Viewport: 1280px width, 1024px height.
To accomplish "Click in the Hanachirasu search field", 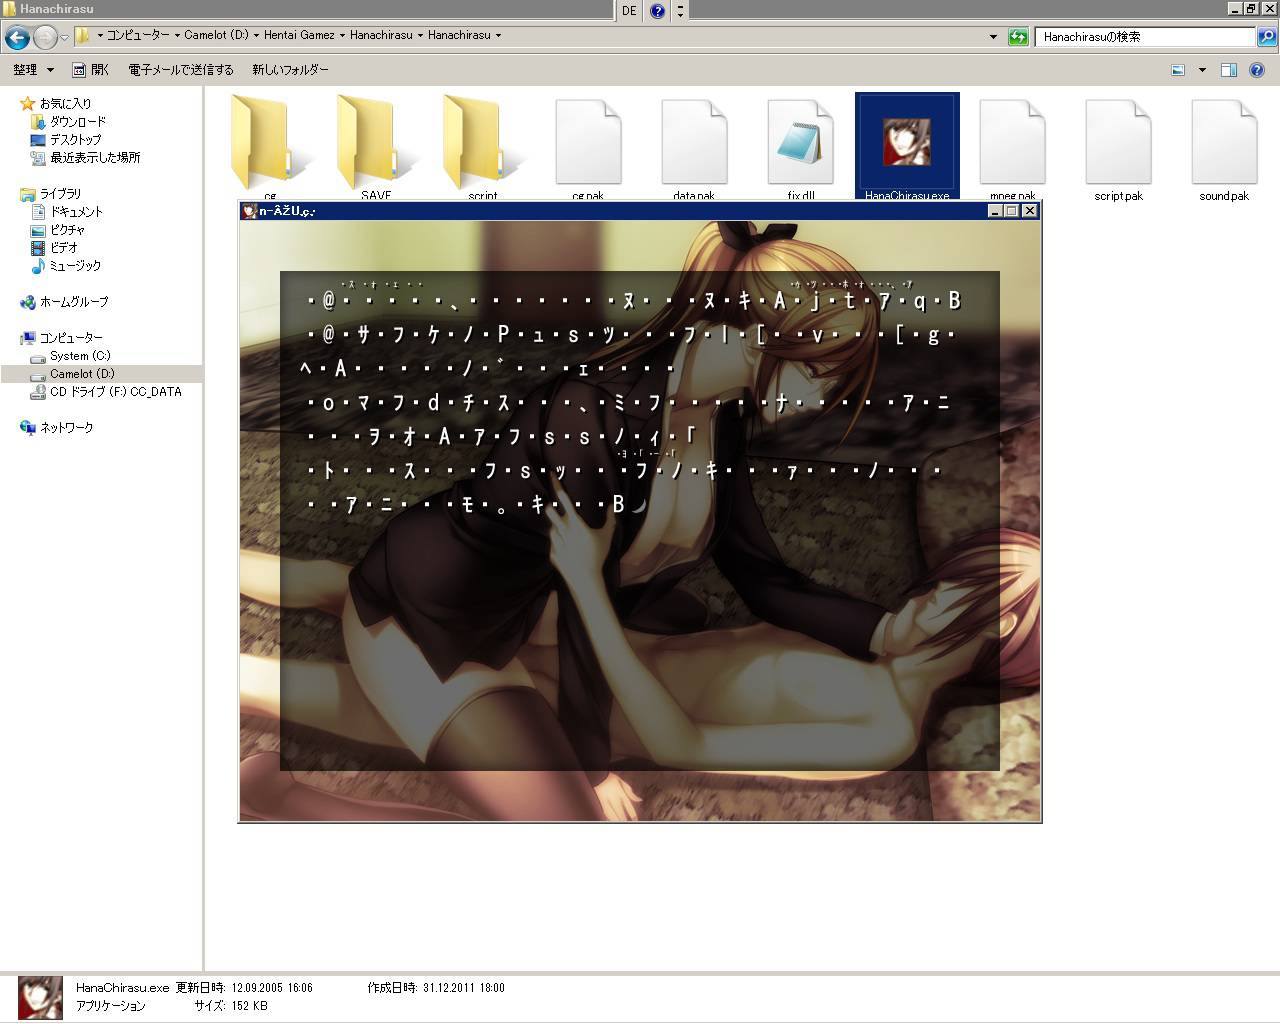I will coord(1145,37).
